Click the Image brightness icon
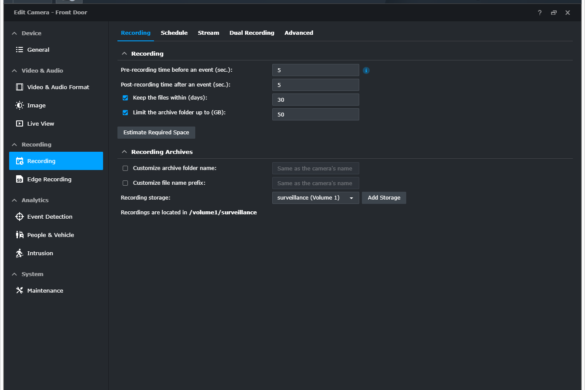This screenshot has height=390, width=585. 19,105
